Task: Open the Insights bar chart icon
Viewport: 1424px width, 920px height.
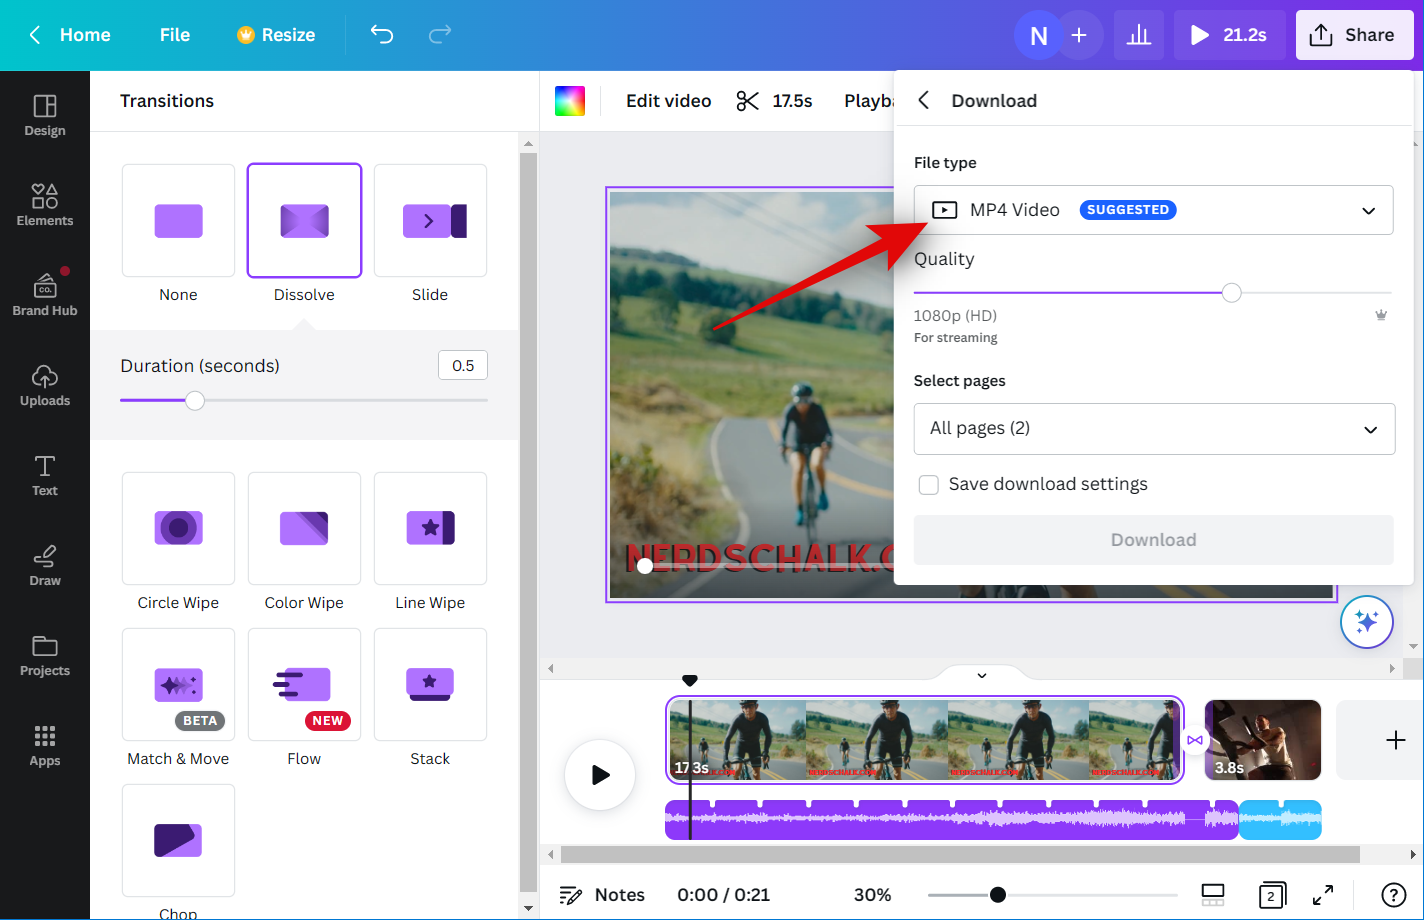Action: click(x=1138, y=36)
